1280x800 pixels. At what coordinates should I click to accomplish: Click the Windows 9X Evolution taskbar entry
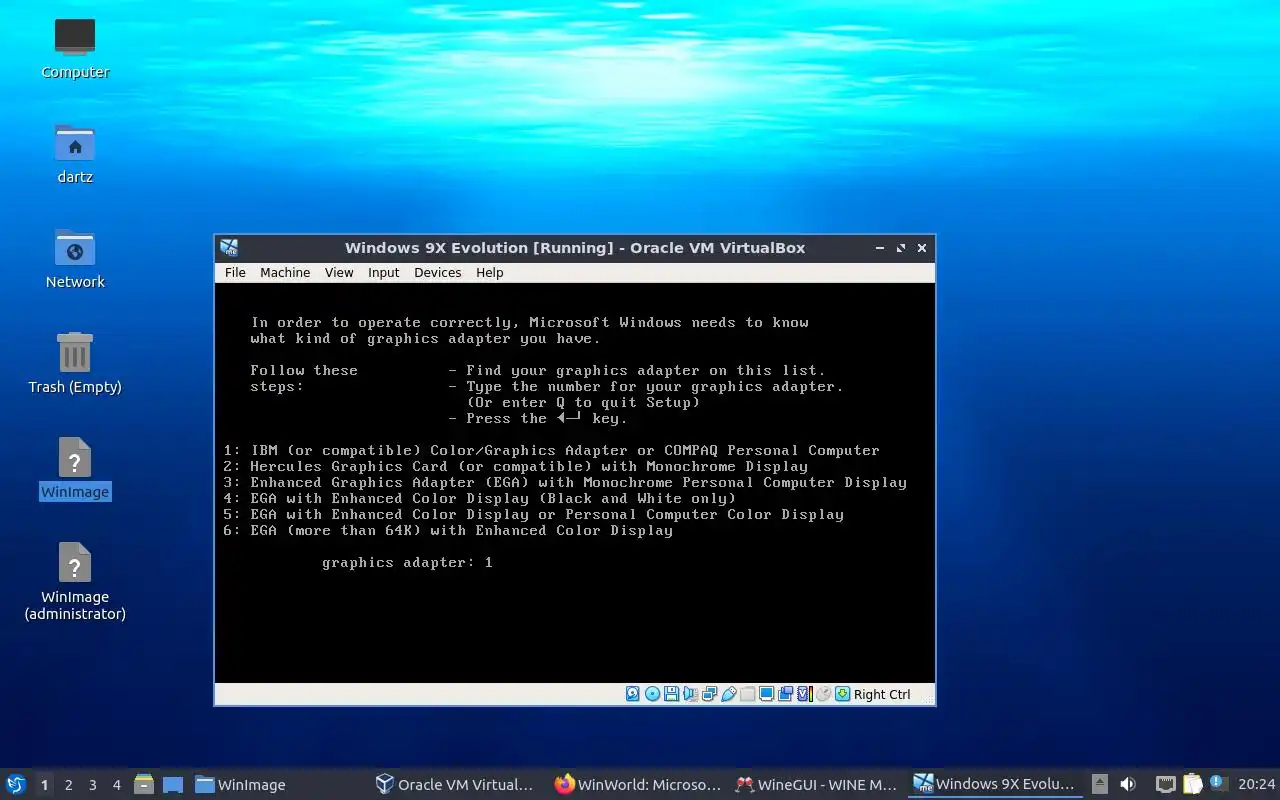995,785
